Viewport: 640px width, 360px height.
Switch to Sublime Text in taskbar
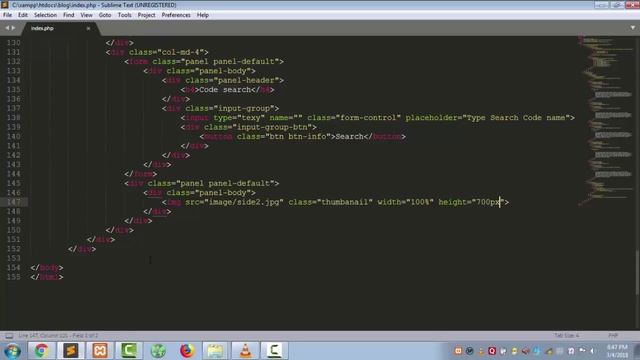tap(71, 351)
